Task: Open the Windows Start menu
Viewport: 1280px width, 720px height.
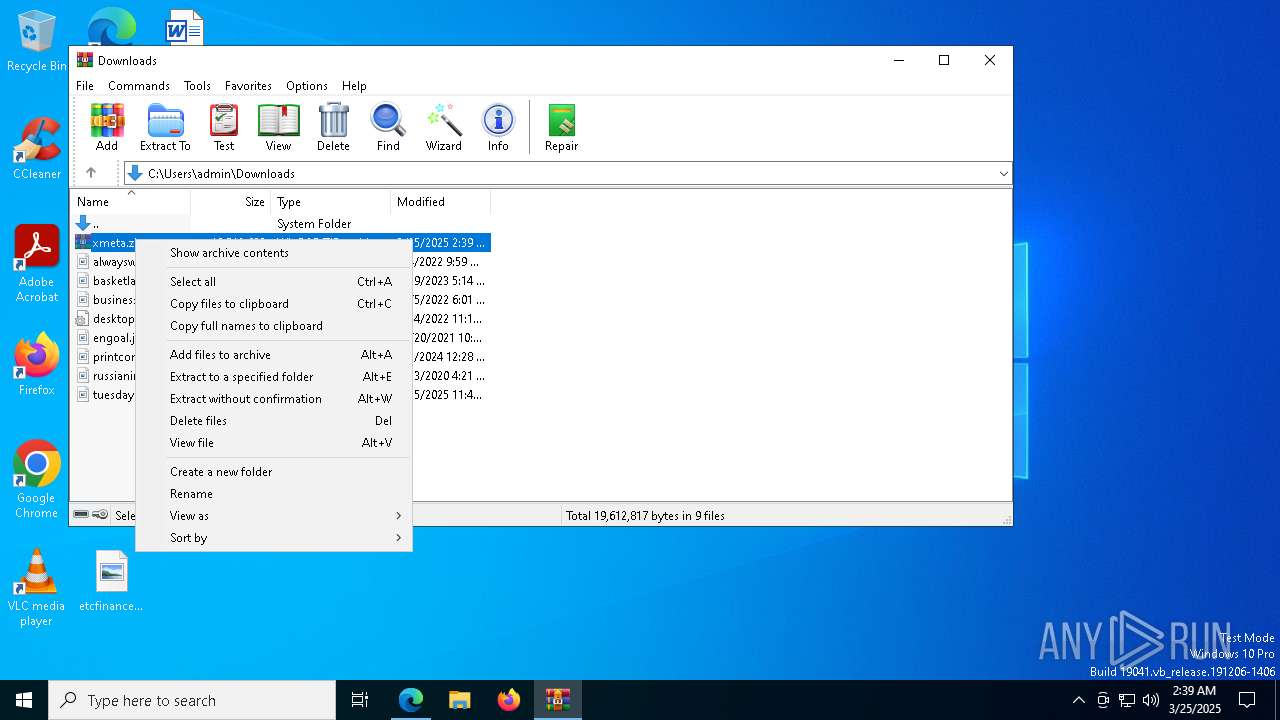Action: (24, 700)
